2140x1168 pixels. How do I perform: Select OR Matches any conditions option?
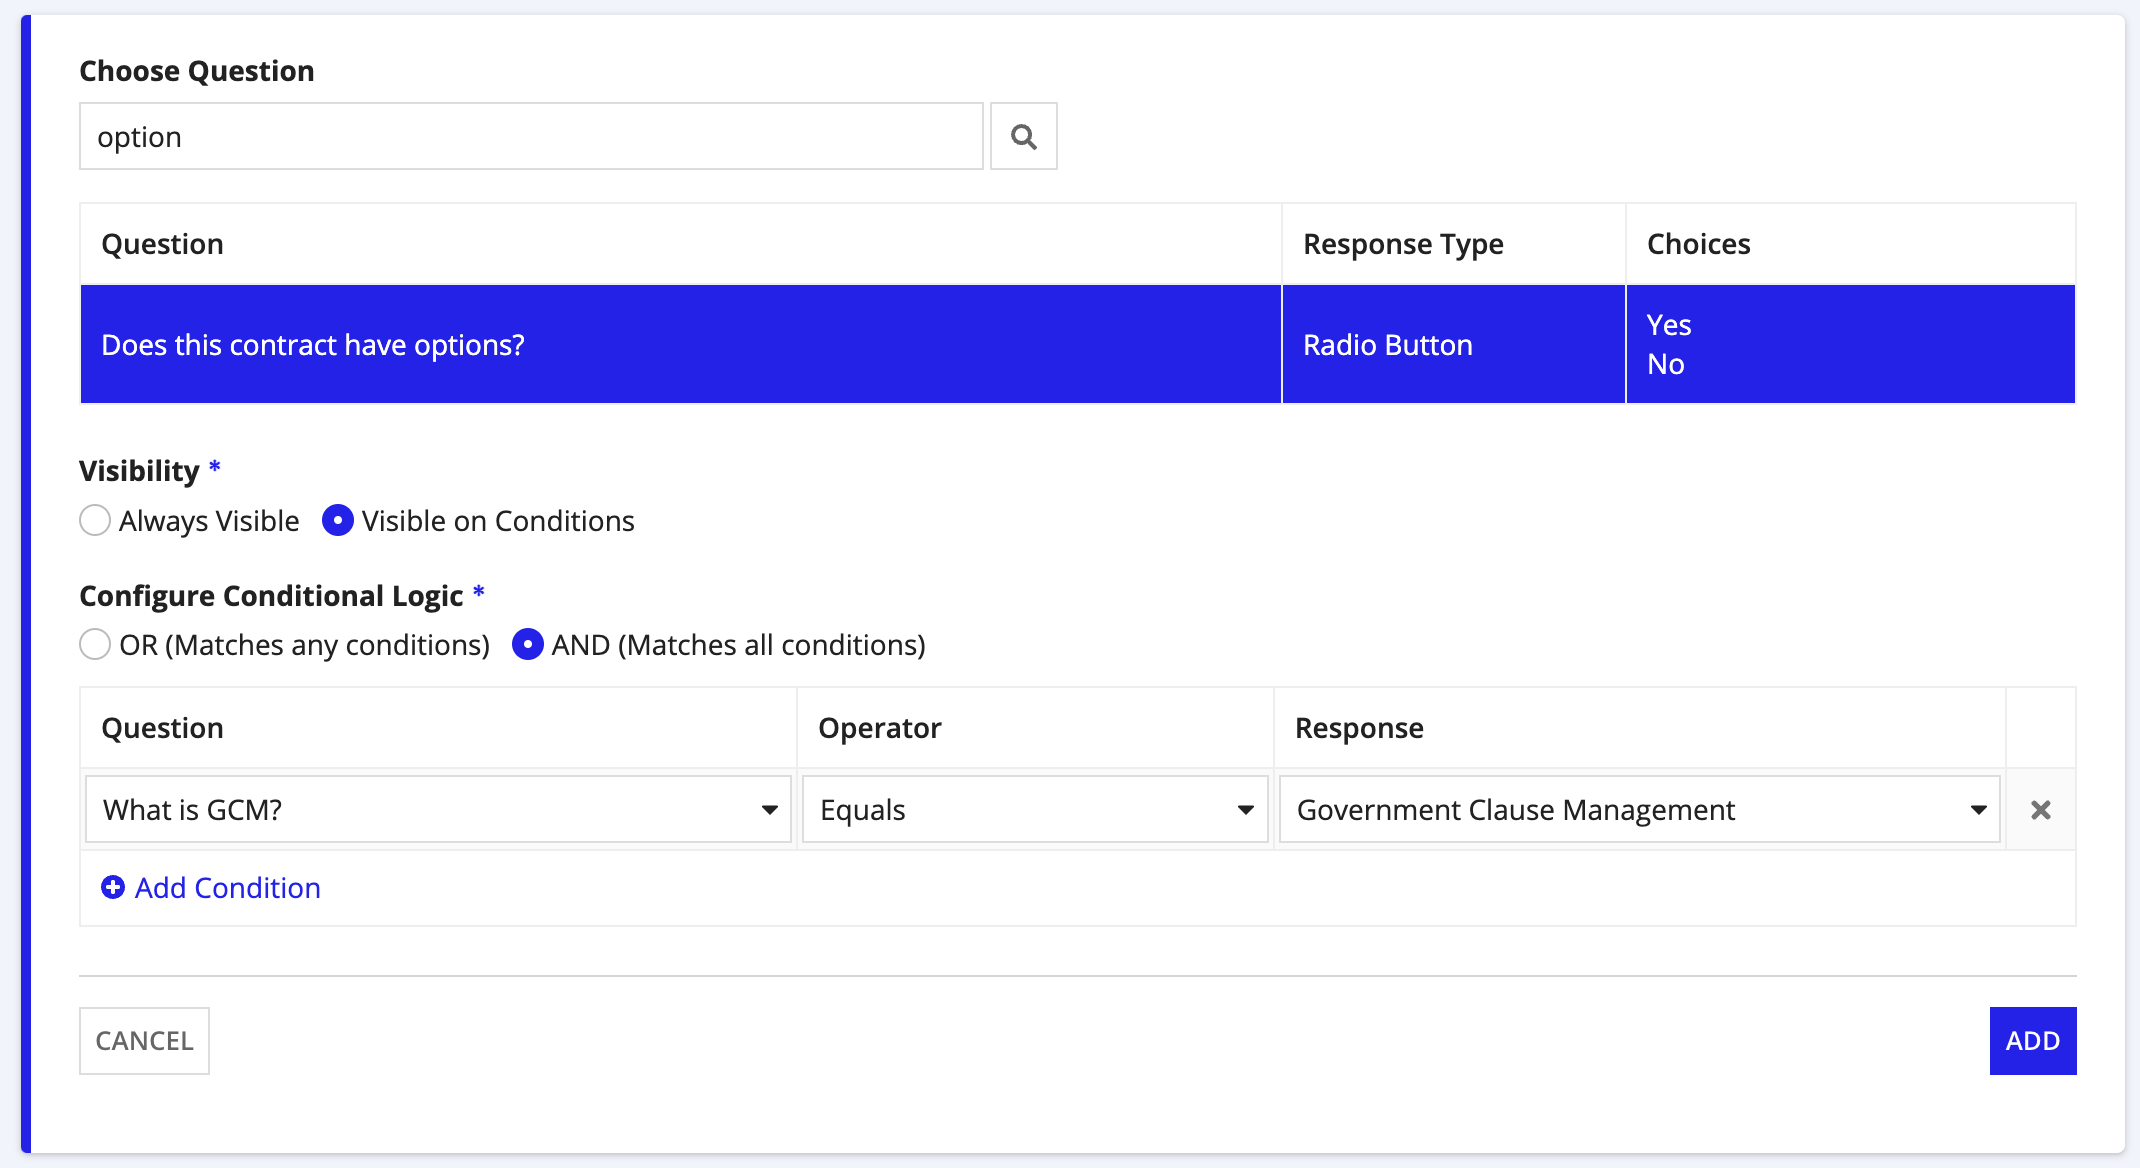[95, 644]
